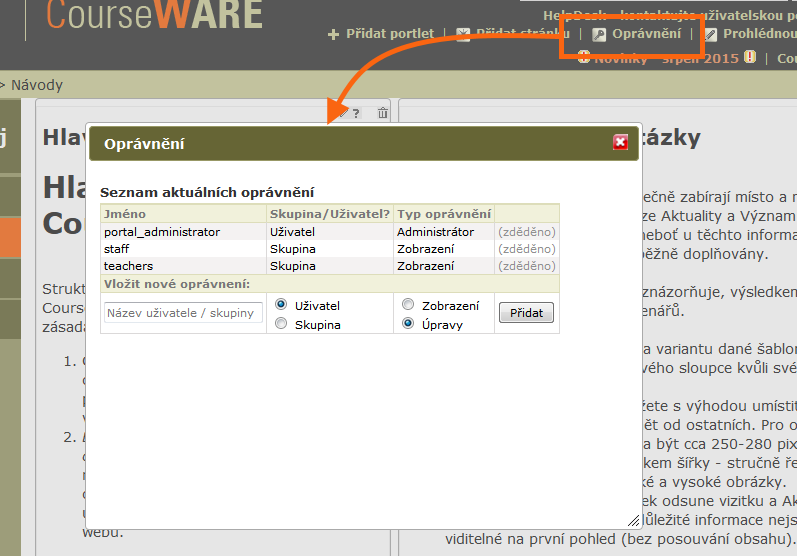The width and height of the screenshot is (797, 556).
Task: Click the pencil icon beside Prohlédnout
Action: point(711,35)
